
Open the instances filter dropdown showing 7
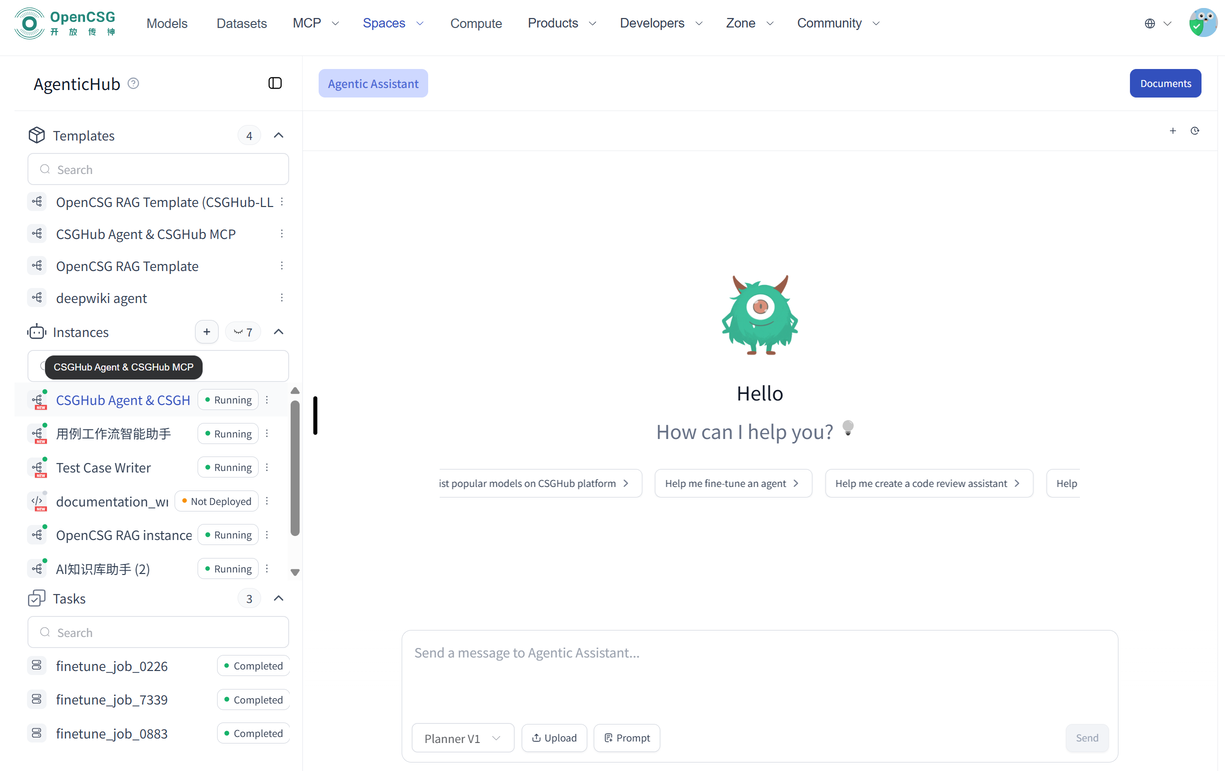(243, 332)
